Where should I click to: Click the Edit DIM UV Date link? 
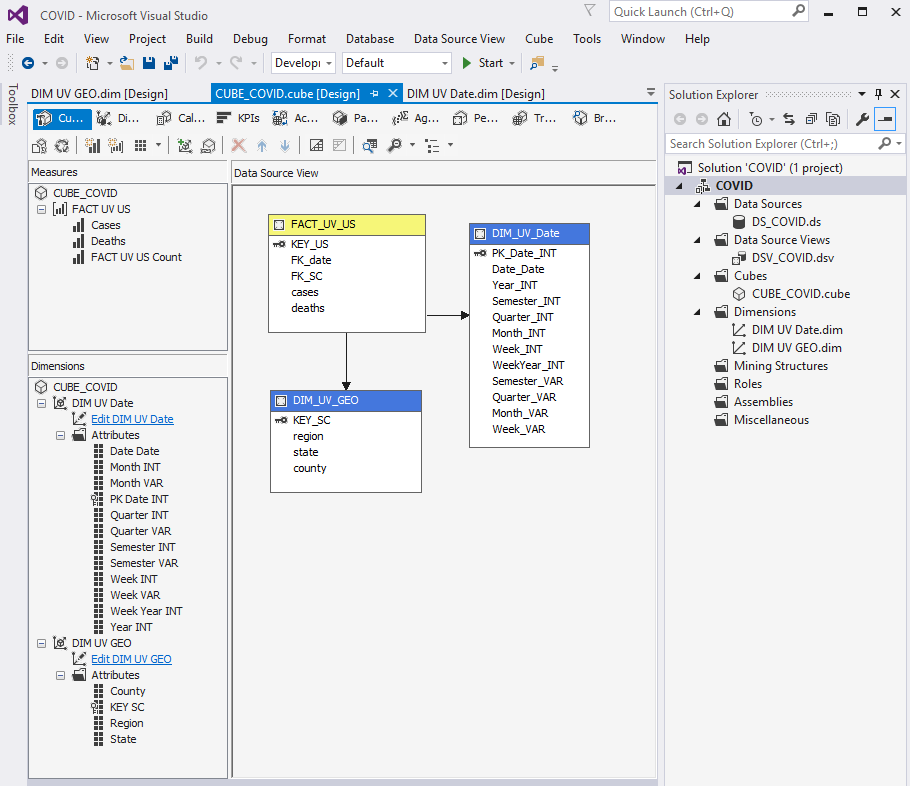132,418
